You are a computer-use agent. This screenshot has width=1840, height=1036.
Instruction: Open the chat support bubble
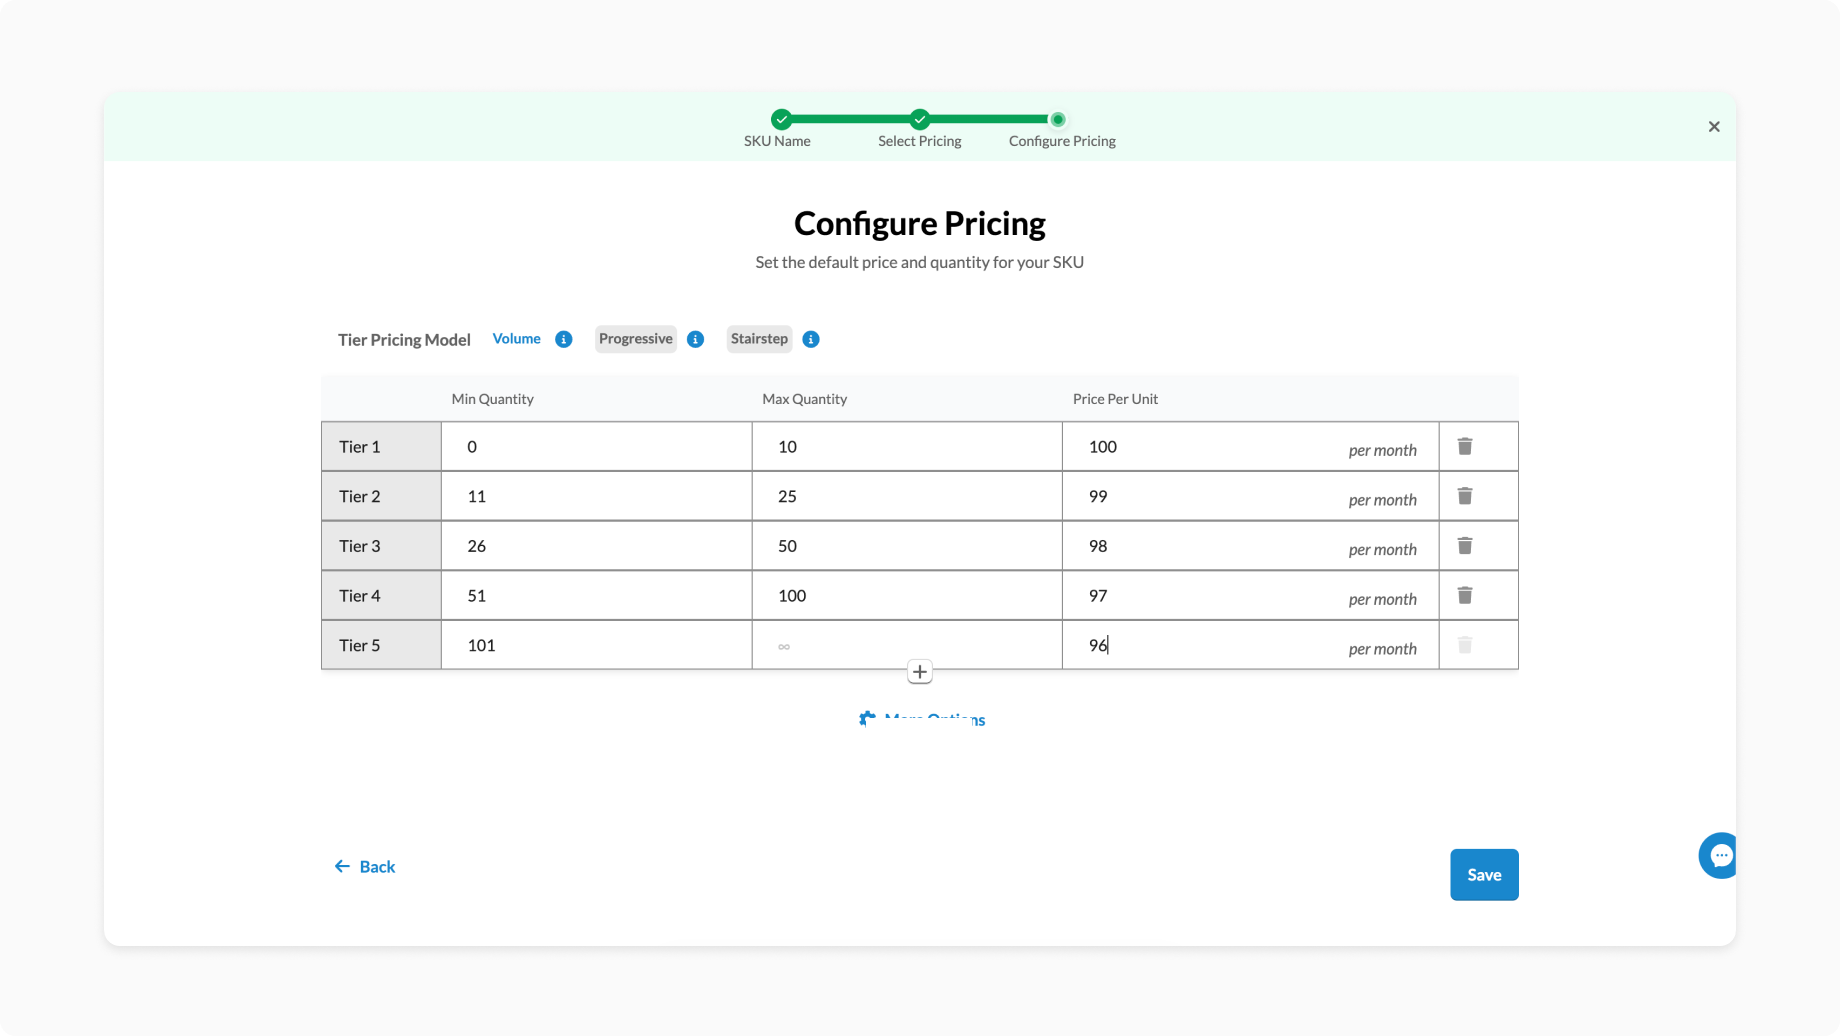pyautogui.click(x=1719, y=855)
